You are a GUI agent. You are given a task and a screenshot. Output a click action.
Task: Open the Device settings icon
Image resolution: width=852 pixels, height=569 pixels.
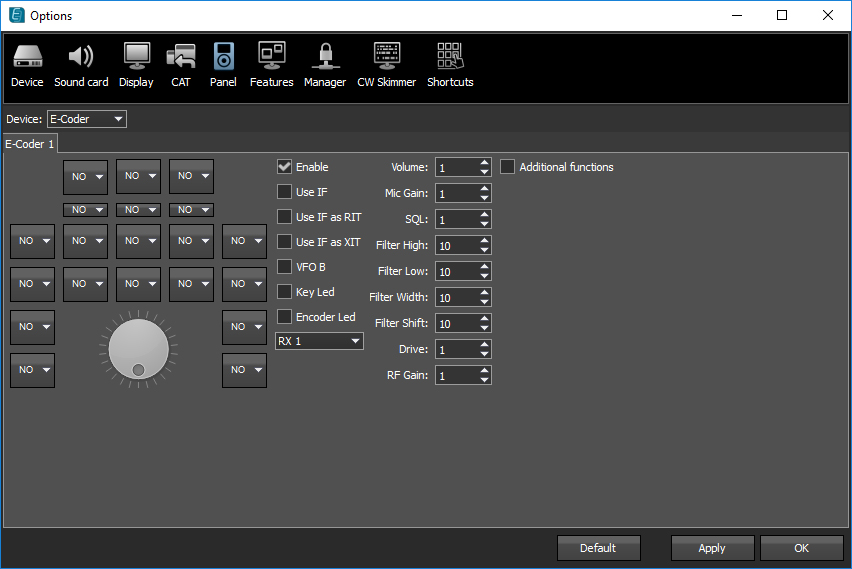(x=27, y=65)
